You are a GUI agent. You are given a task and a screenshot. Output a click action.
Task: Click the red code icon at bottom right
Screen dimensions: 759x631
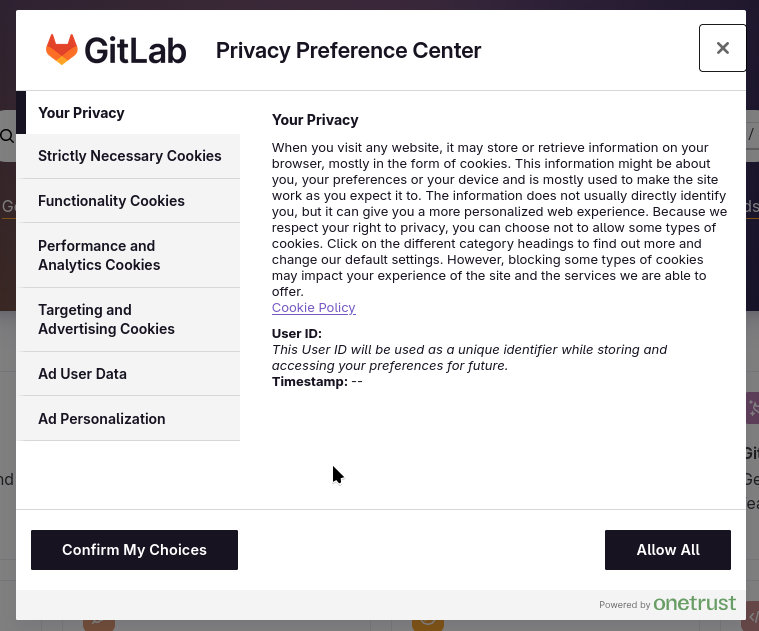tap(752, 619)
